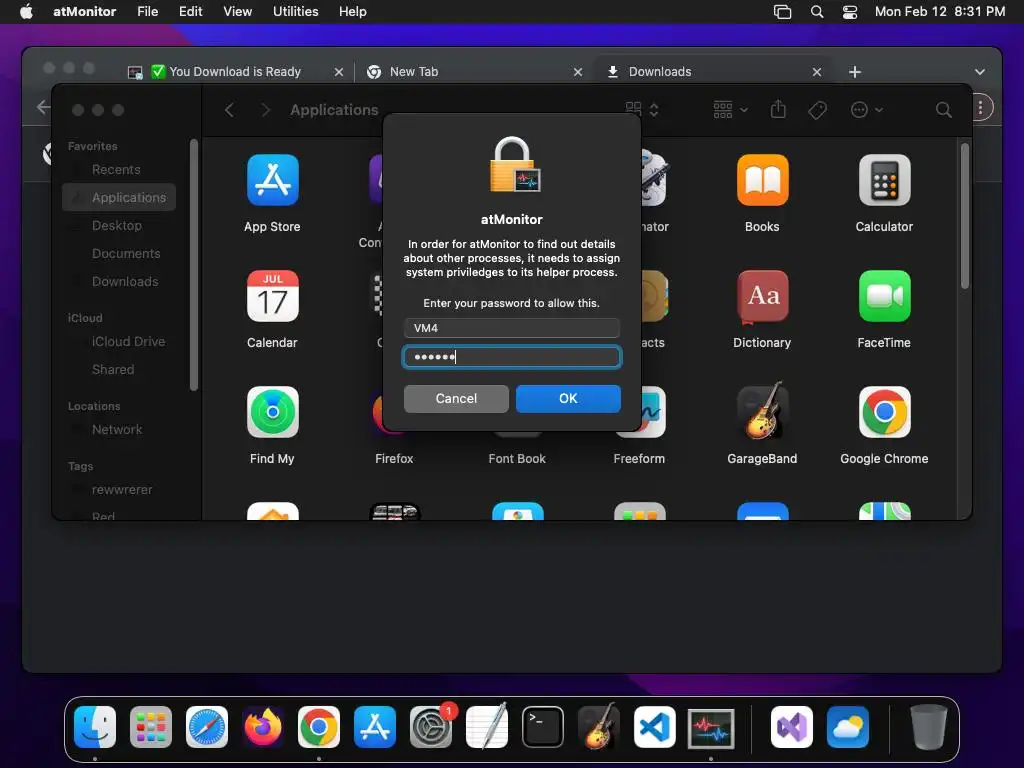Expand the browser tab list chevron
Viewport: 1024px width, 768px height.
point(980,72)
